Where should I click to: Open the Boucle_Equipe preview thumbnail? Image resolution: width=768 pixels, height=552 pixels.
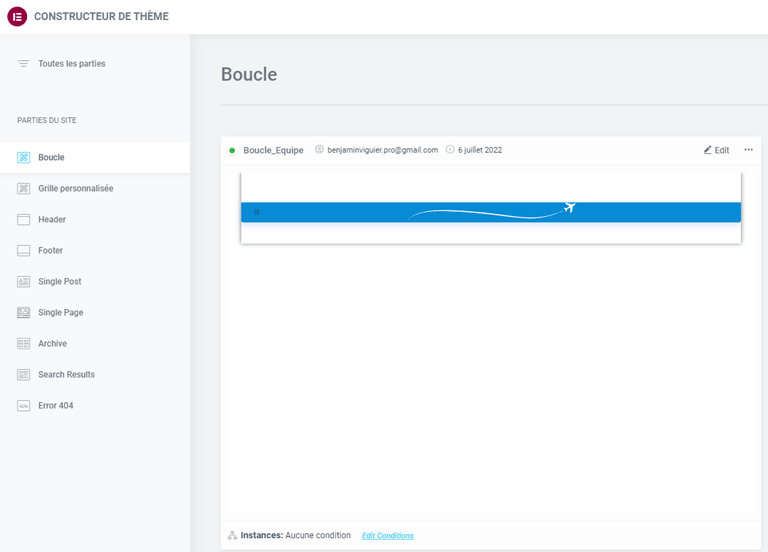(490, 208)
